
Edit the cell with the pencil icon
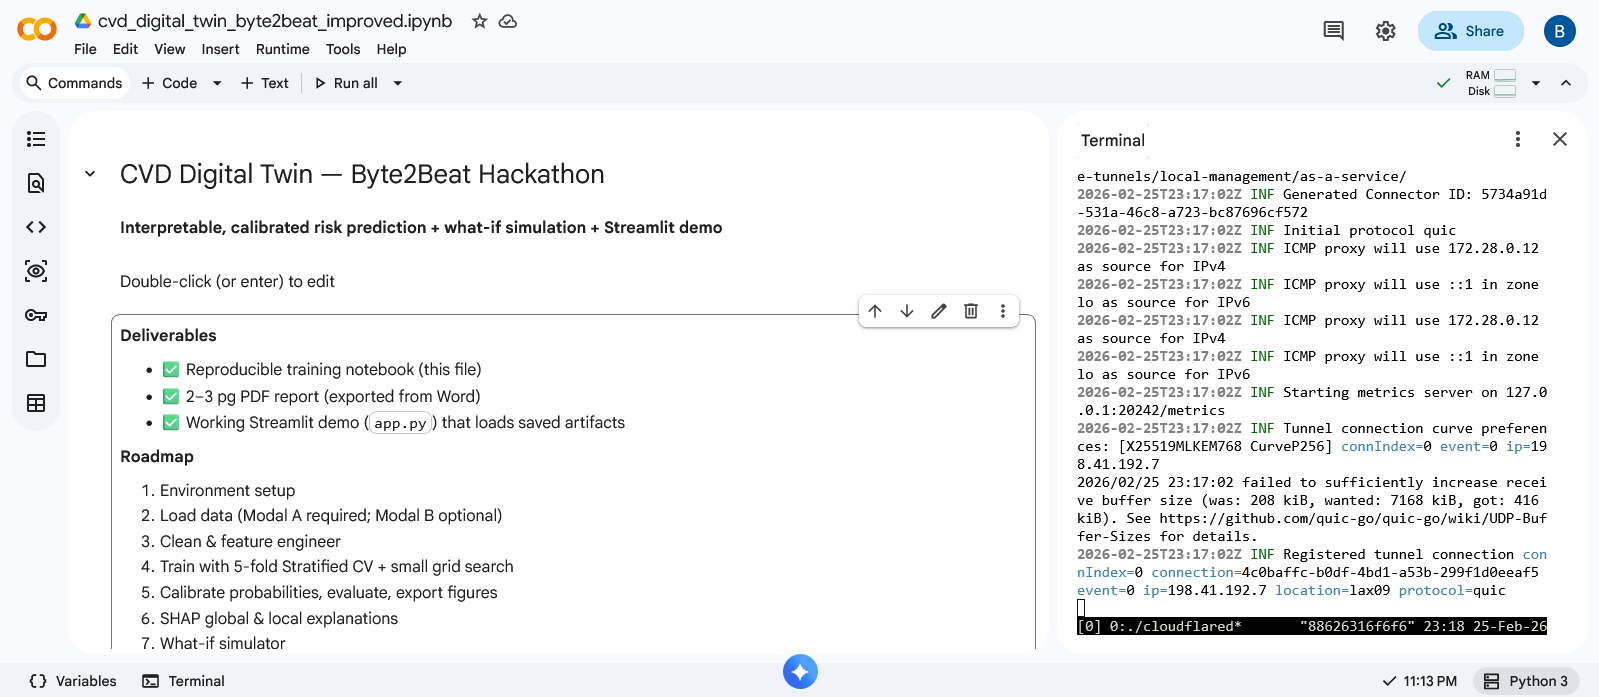[x=939, y=311]
